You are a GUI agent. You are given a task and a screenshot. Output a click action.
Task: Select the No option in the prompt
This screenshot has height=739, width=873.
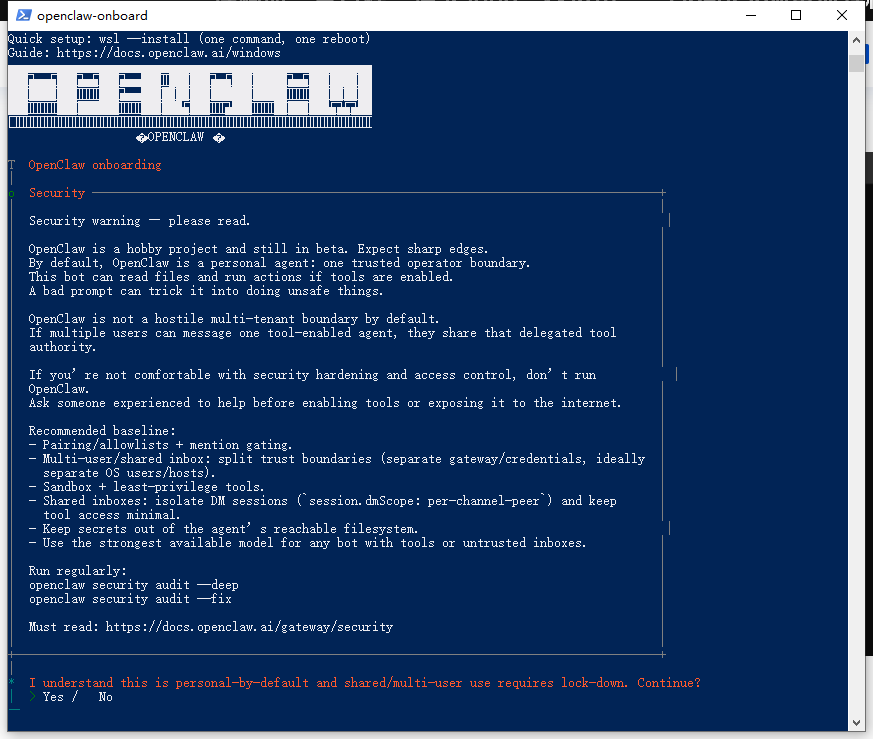pos(105,697)
